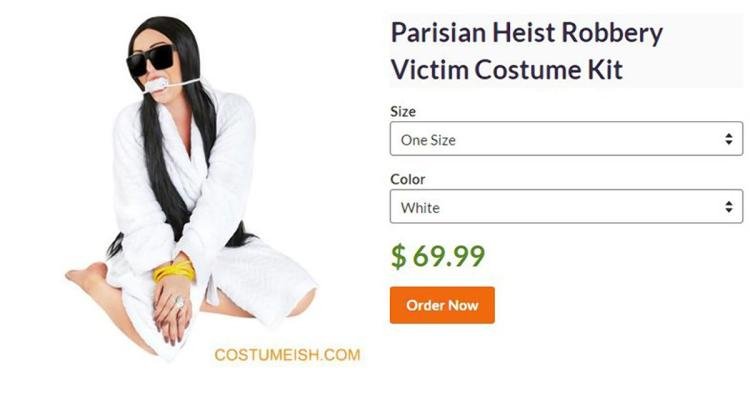Click the Size field label
This screenshot has height=404, width=750.
click(x=403, y=111)
